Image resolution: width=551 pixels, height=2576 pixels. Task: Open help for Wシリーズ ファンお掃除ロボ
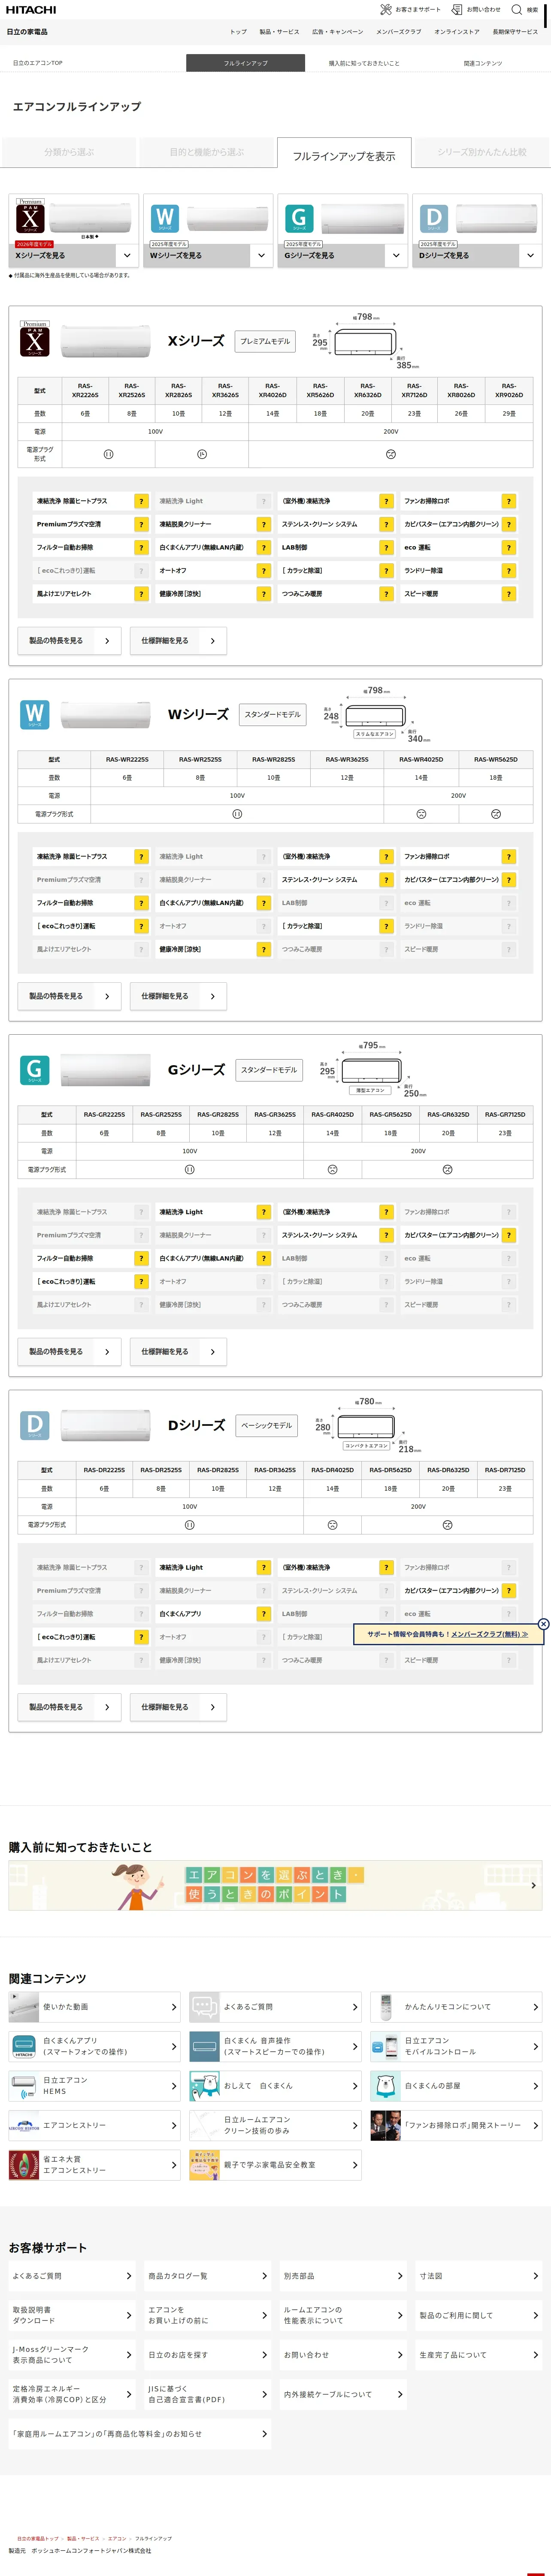point(509,857)
